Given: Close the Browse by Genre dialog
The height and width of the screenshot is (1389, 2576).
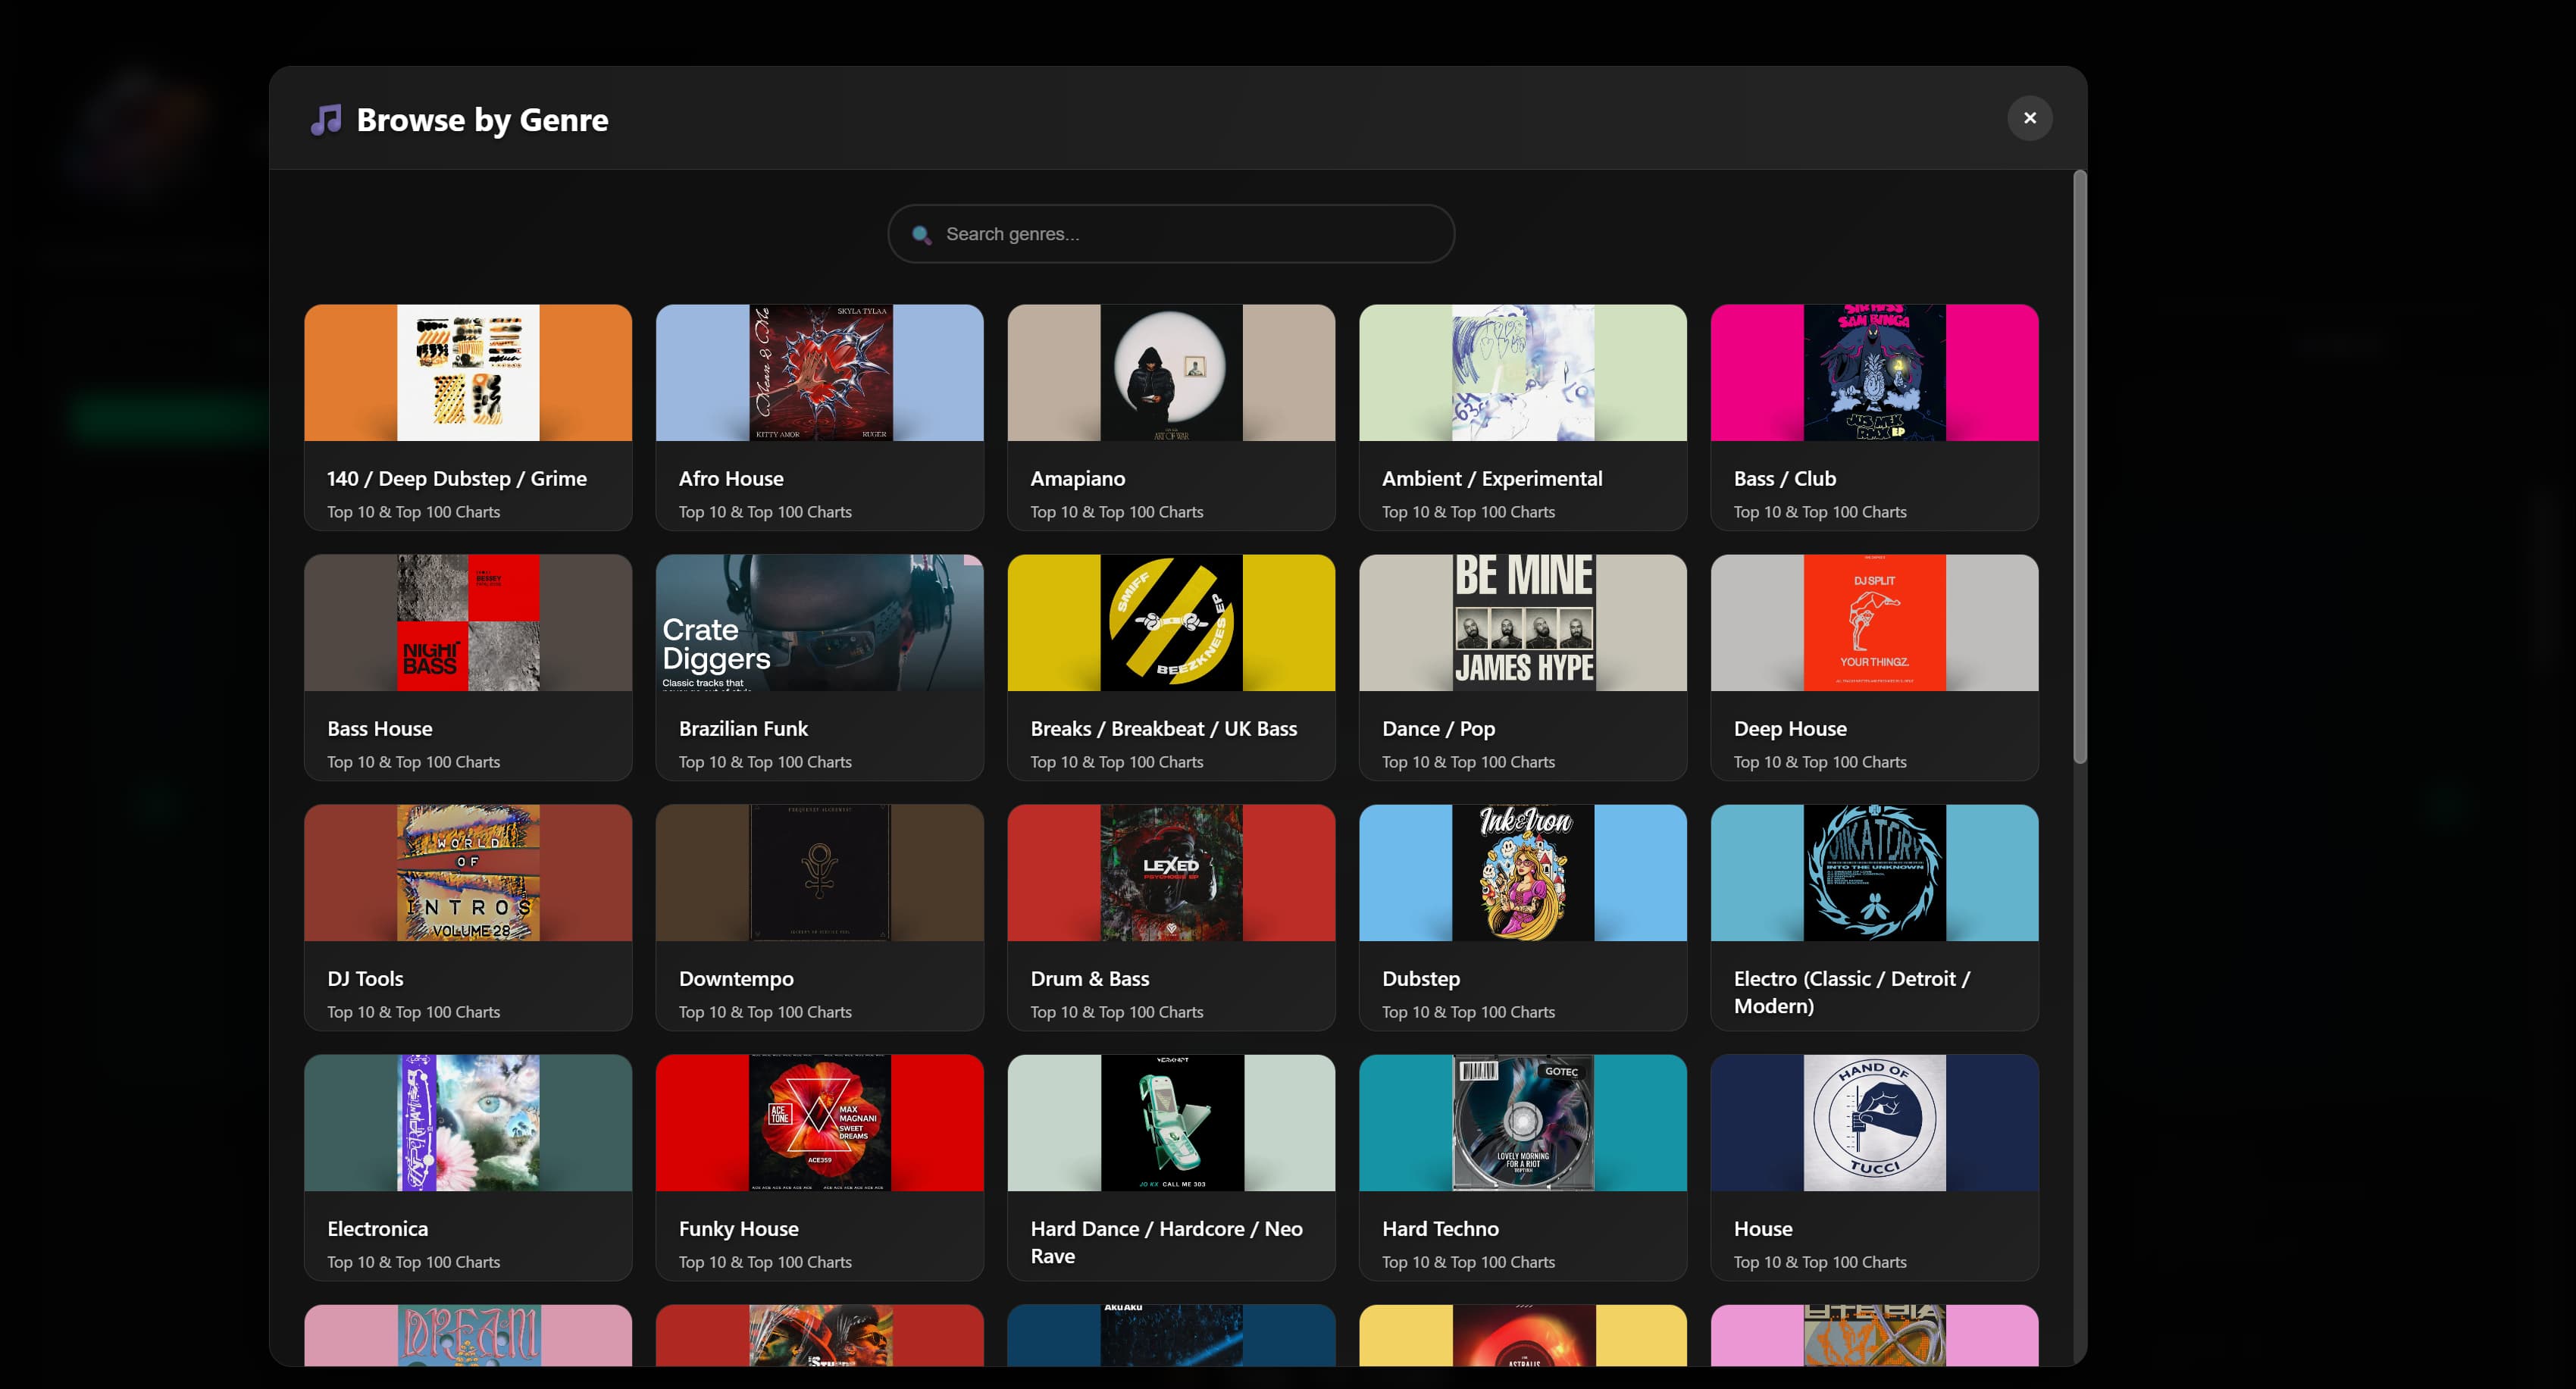Looking at the screenshot, I should click(x=2029, y=118).
